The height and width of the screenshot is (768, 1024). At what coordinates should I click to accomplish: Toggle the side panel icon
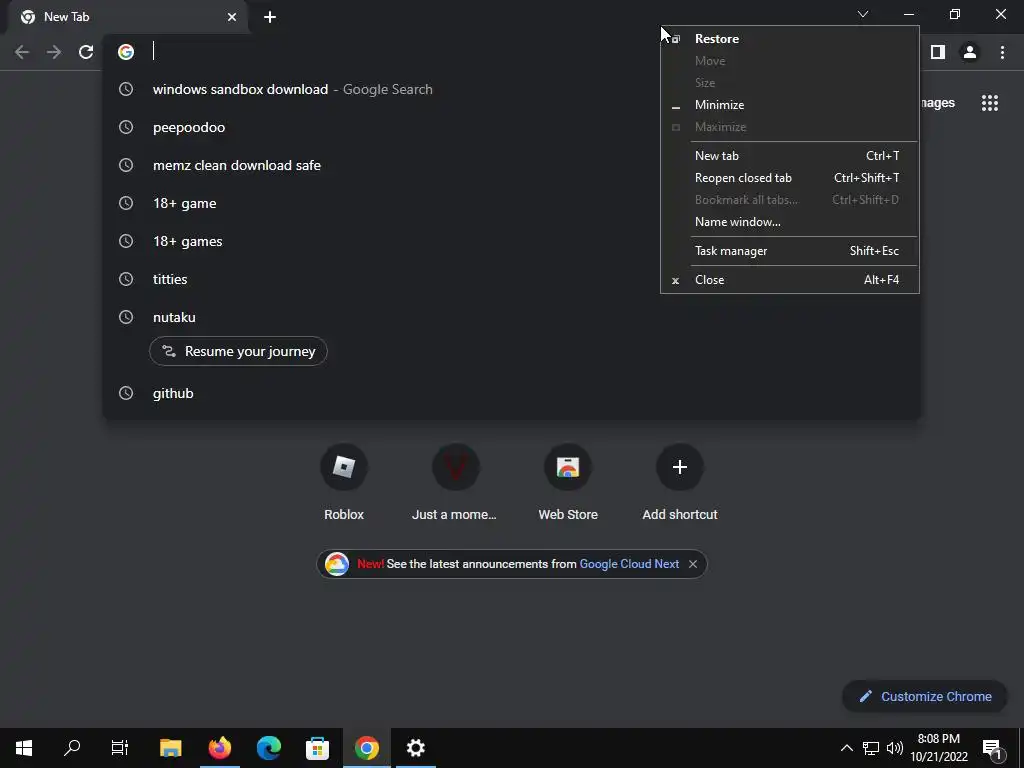tap(938, 52)
